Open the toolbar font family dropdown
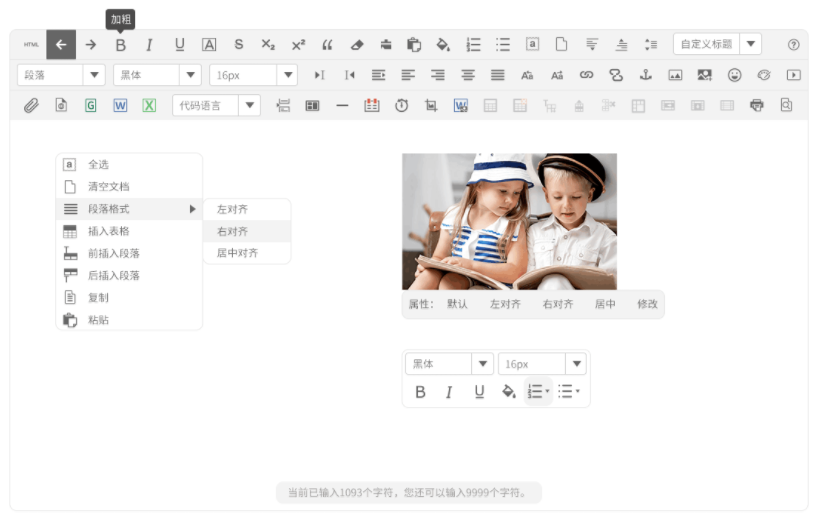Viewport: 814px width, 531px height. pyautogui.click(x=190, y=75)
